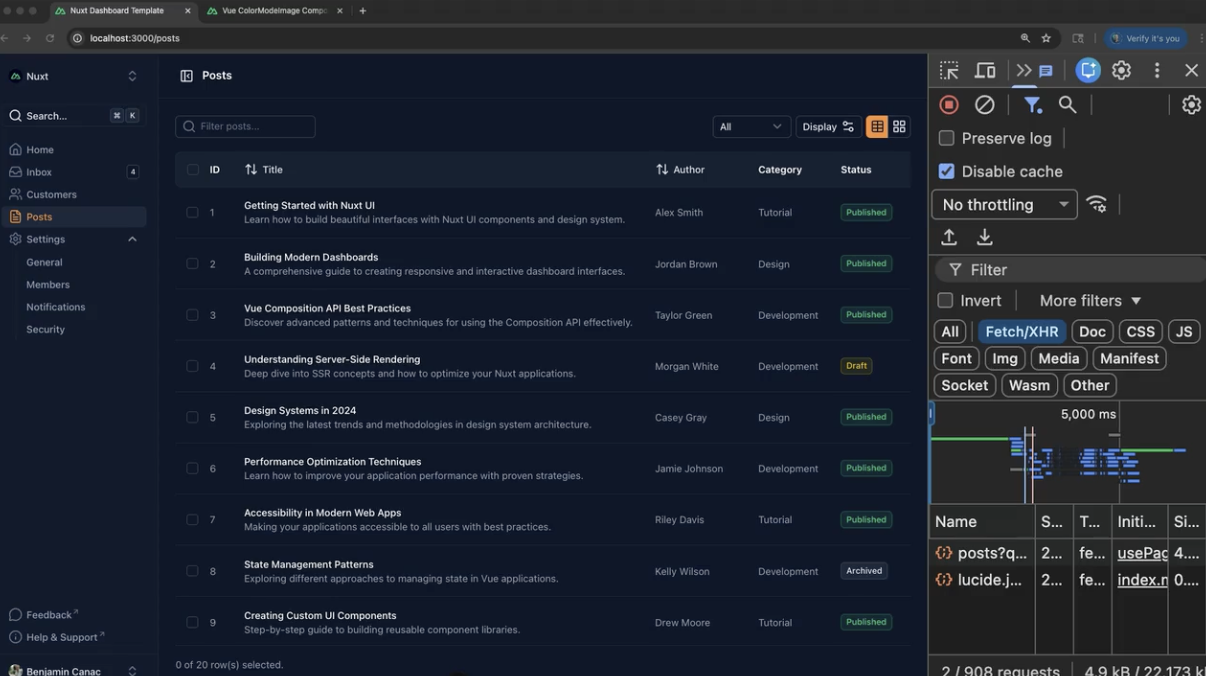Switch to grid view of posts

click(899, 127)
